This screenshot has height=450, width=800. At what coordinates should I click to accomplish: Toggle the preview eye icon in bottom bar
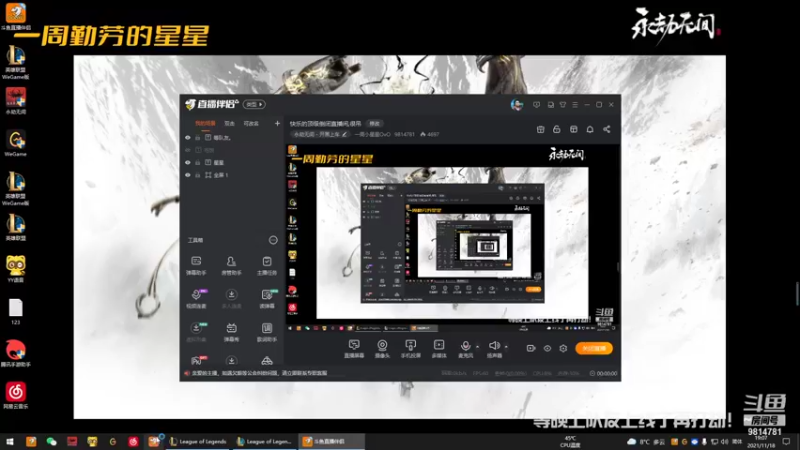tap(547, 348)
